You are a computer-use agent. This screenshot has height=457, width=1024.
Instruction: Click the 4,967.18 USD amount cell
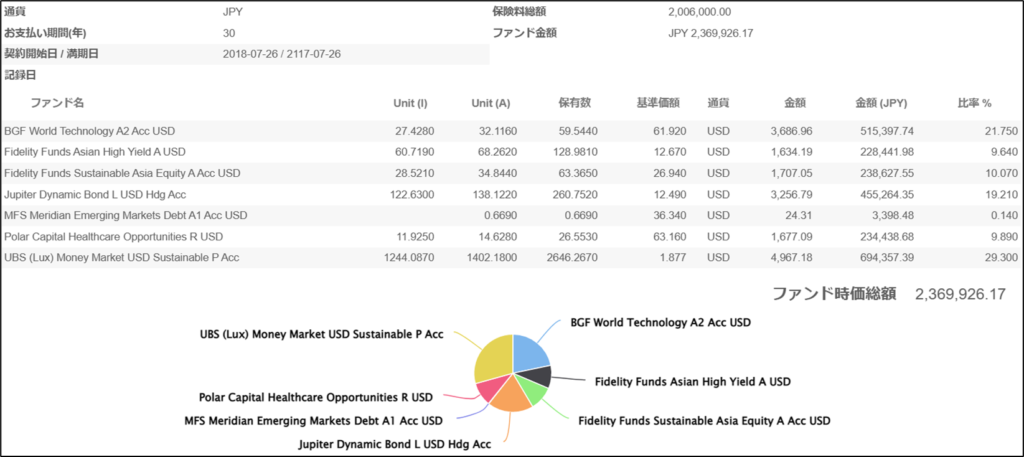(792, 257)
